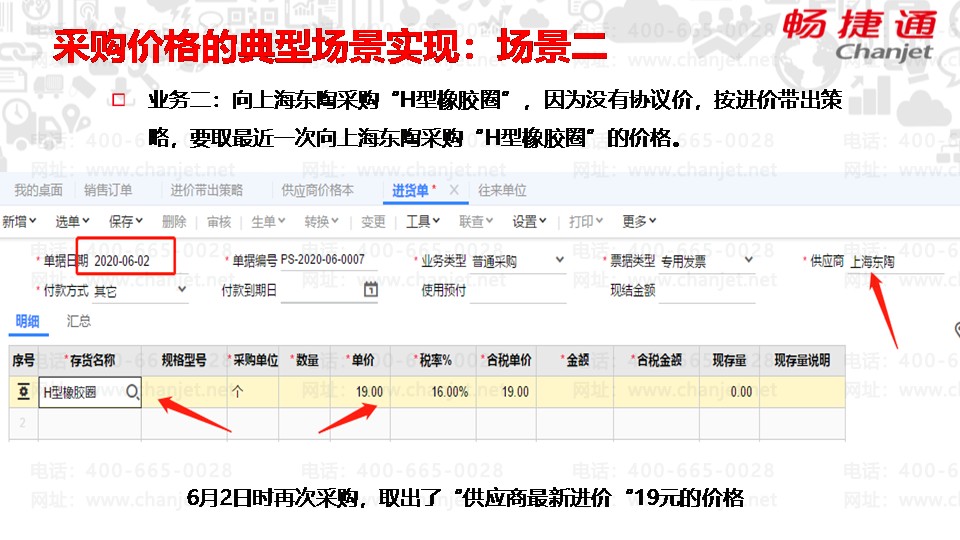Click the 现存量 column header
960x540 pixels.
pos(729,361)
